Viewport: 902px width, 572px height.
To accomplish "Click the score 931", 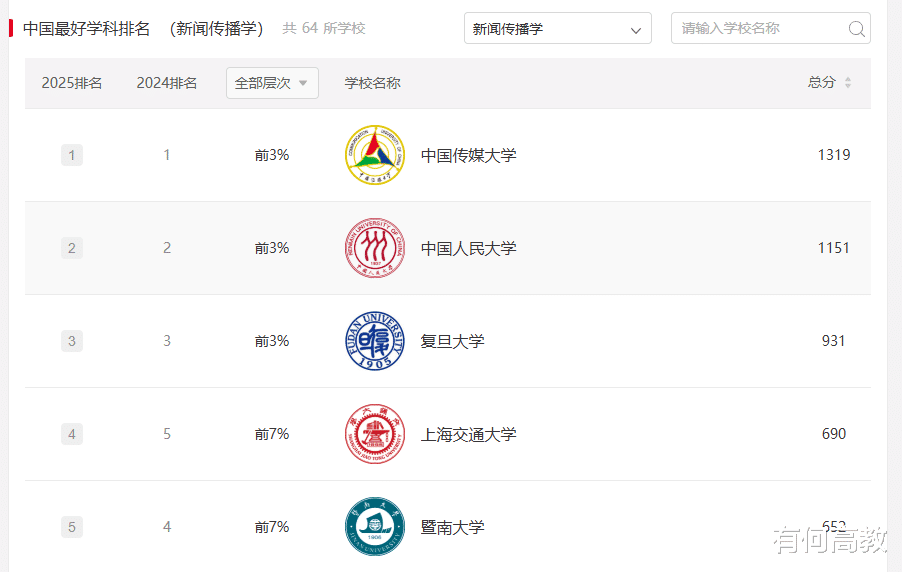I will (834, 341).
